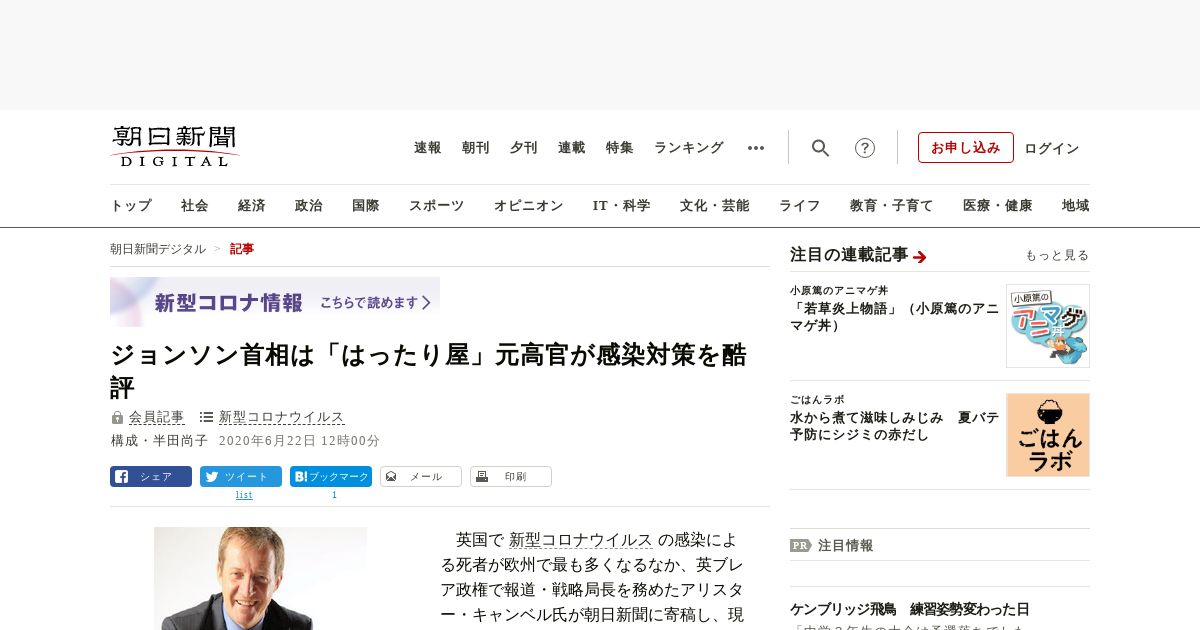The height and width of the screenshot is (630, 1200).
Task: Click the date 2020年6月22日 12時00分
Action: [299, 441]
